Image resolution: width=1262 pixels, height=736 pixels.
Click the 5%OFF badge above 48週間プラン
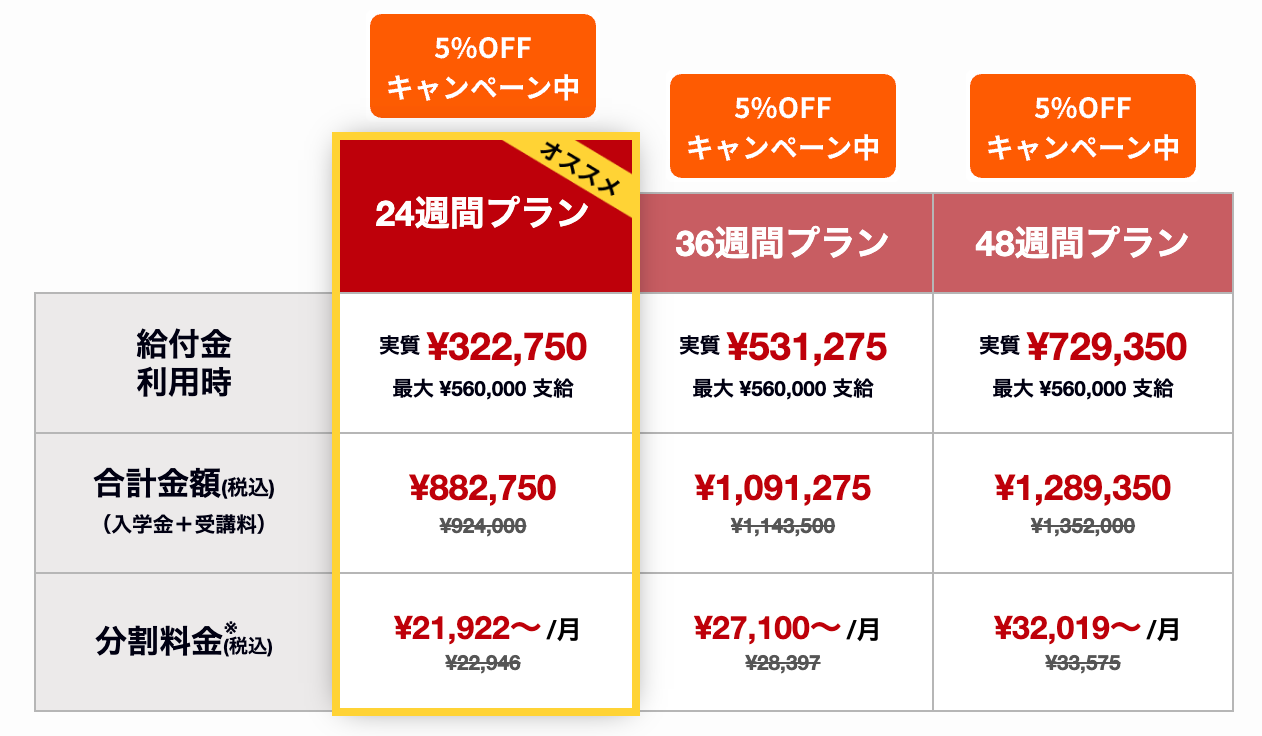click(x=1083, y=126)
